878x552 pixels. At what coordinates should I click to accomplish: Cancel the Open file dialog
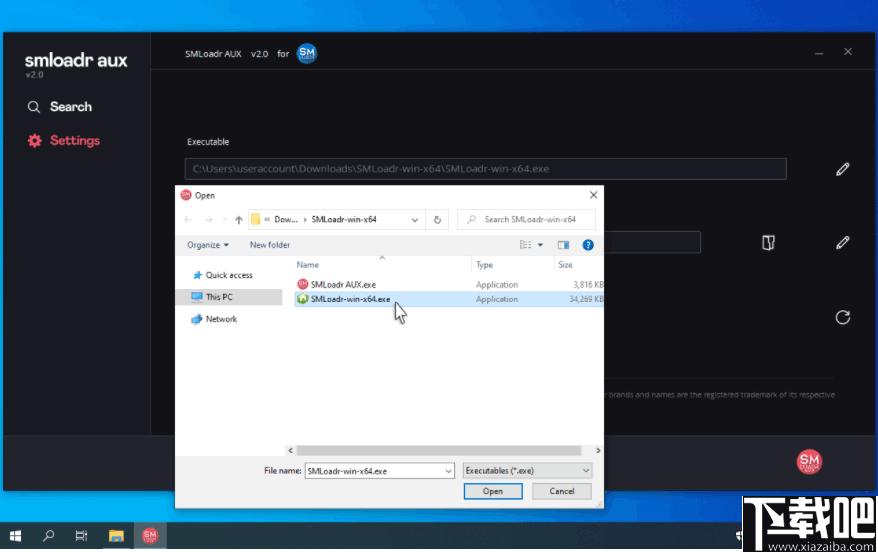click(x=562, y=491)
